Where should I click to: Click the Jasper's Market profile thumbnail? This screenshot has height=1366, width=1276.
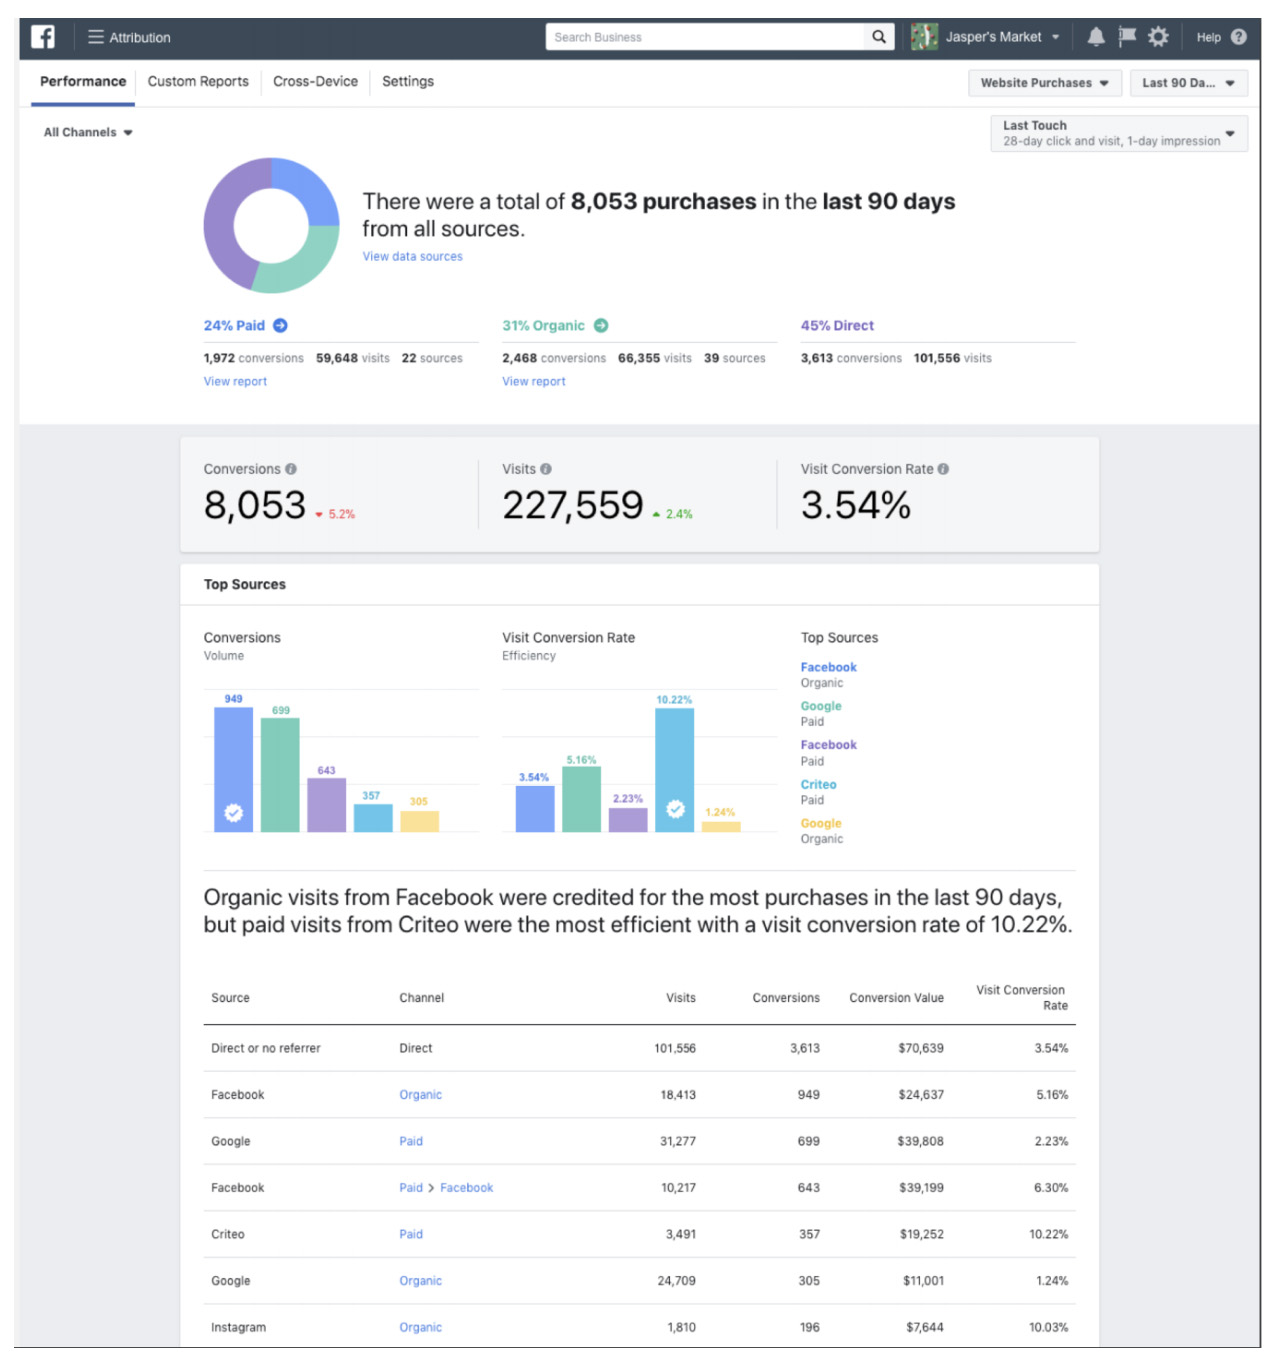coord(924,37)
